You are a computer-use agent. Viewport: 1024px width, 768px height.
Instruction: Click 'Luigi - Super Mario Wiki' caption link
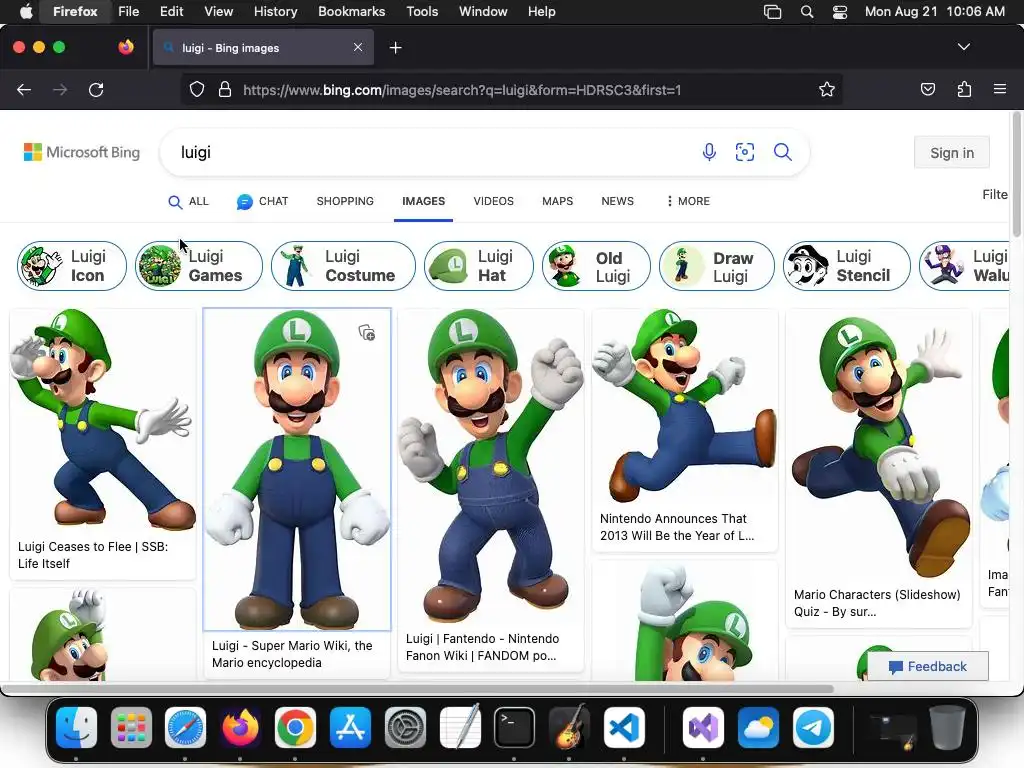tap(292, 654)
